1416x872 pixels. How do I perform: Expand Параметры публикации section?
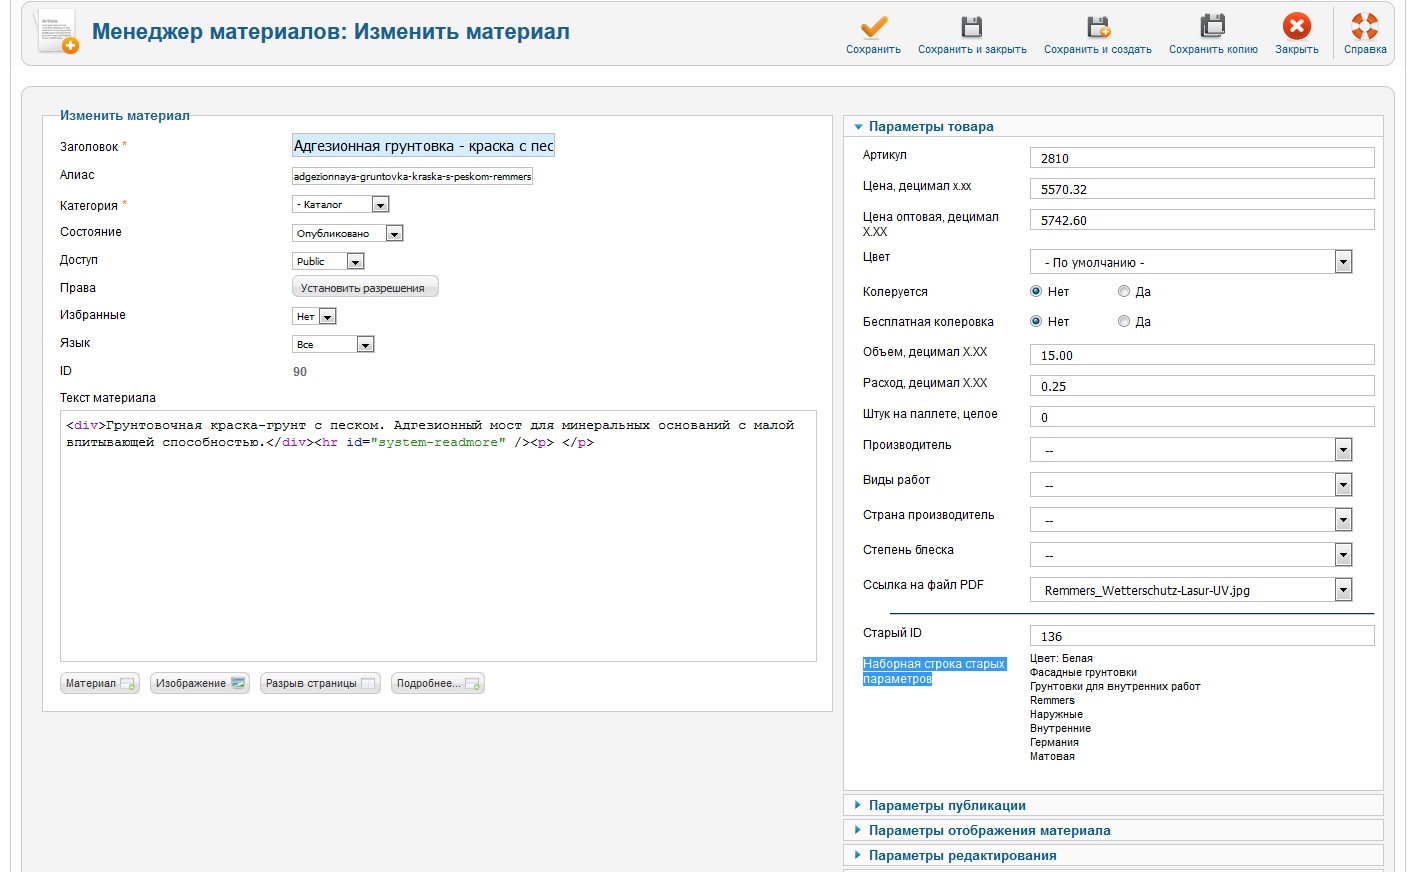pyautogui.click(x=947, y=806)
